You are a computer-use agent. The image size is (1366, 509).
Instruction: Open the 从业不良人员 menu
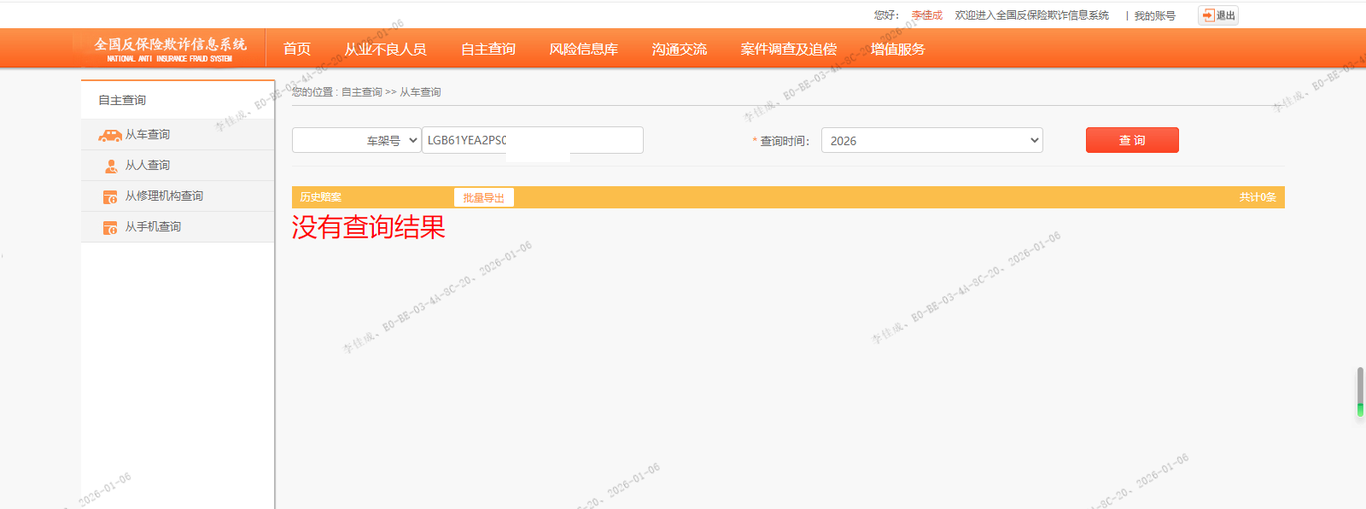point(385,49)
